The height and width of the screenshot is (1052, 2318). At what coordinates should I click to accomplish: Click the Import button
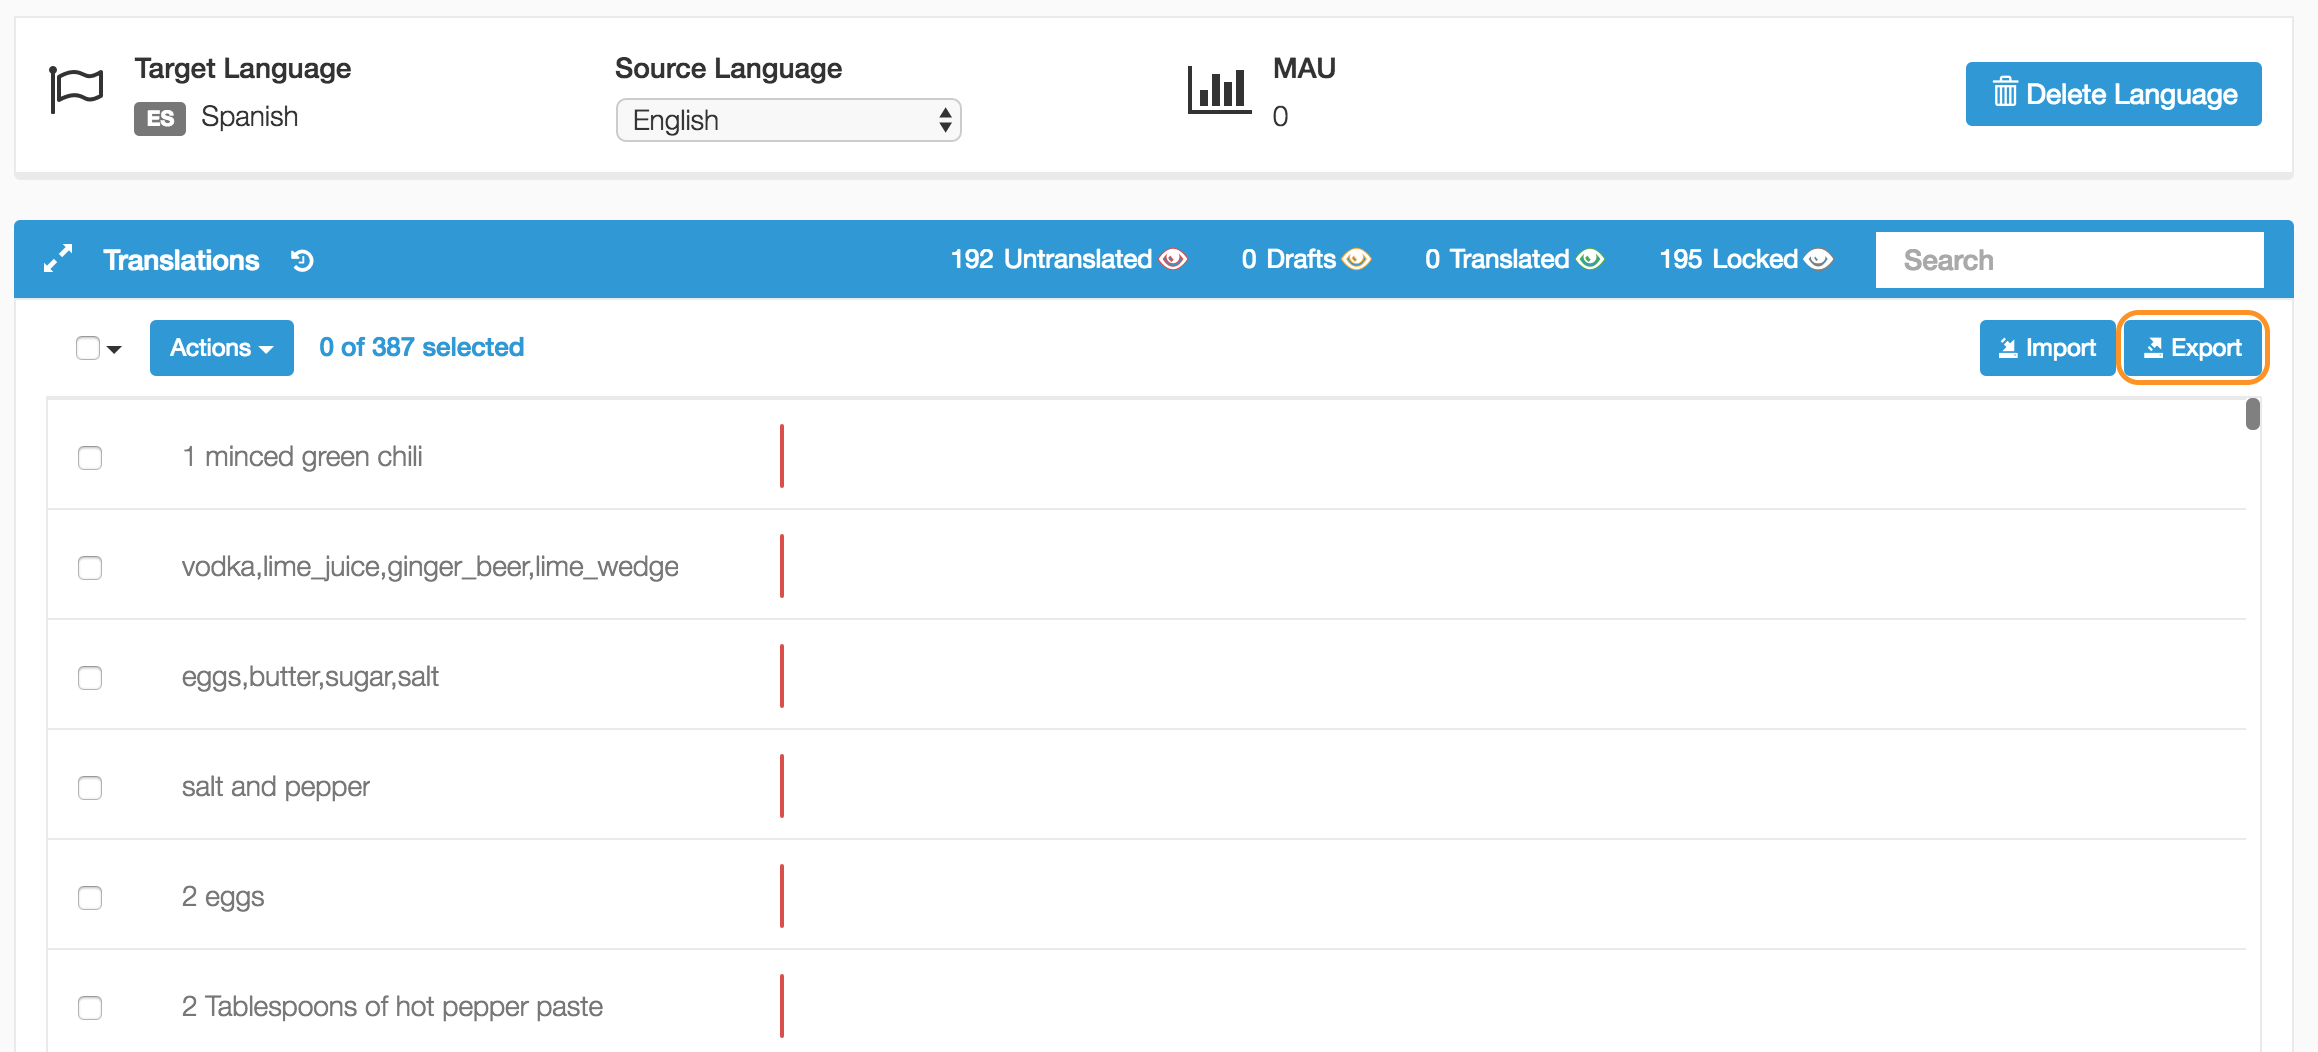click(2047, 348)
